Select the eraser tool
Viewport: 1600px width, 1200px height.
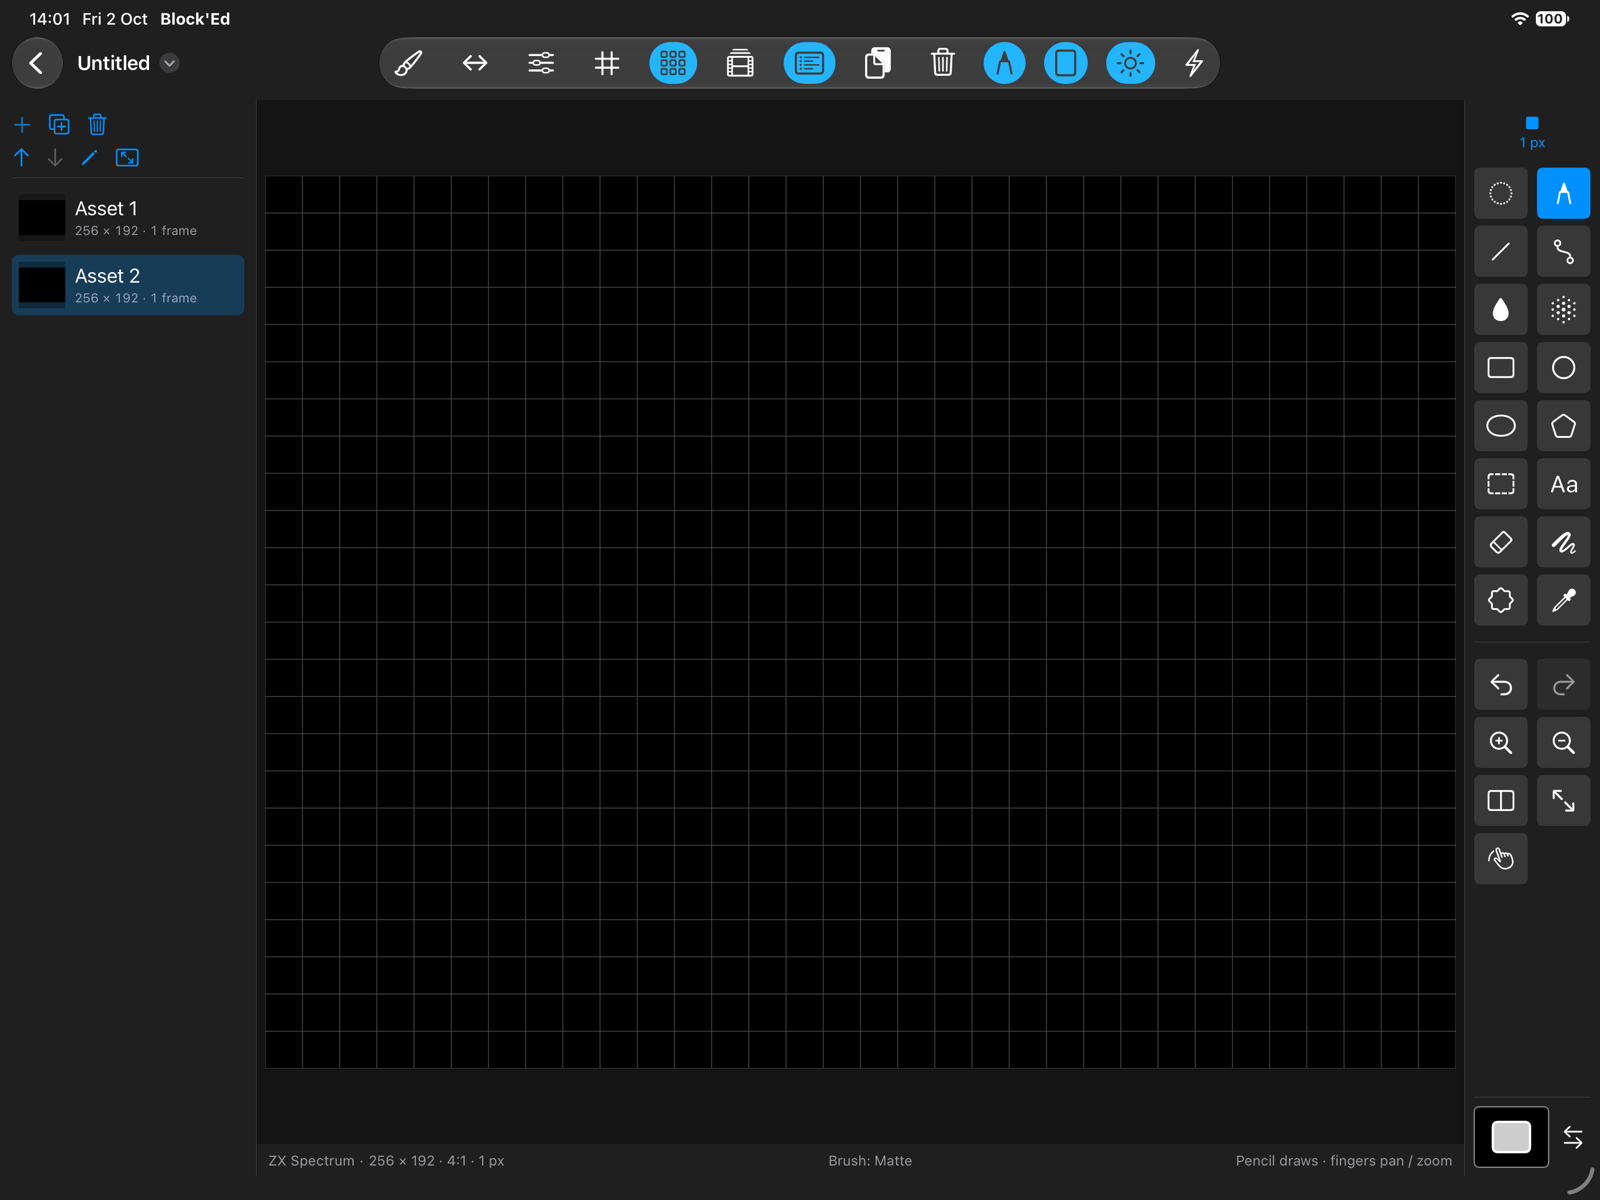pyautogui.click(x=1501, y=542)
